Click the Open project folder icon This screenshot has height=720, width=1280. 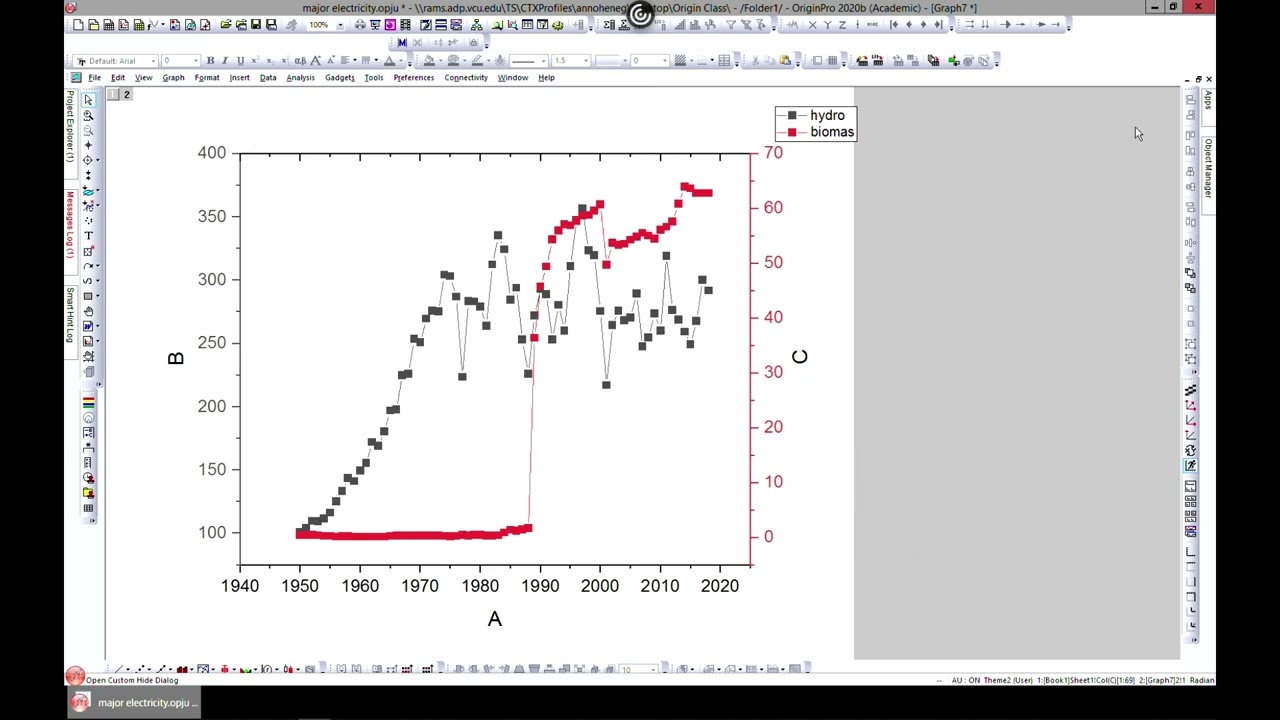pyautogui.click(x=225, y=24)
